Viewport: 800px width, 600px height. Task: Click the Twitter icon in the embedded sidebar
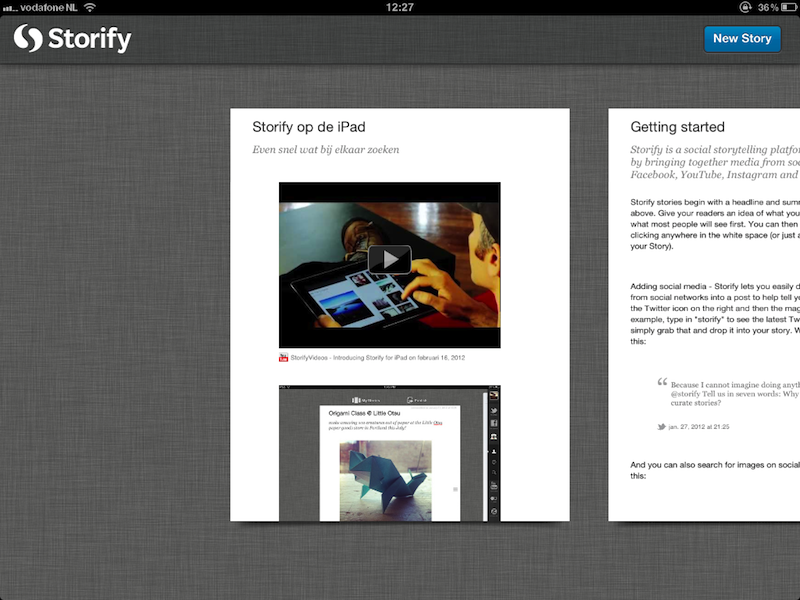point(491,409)
